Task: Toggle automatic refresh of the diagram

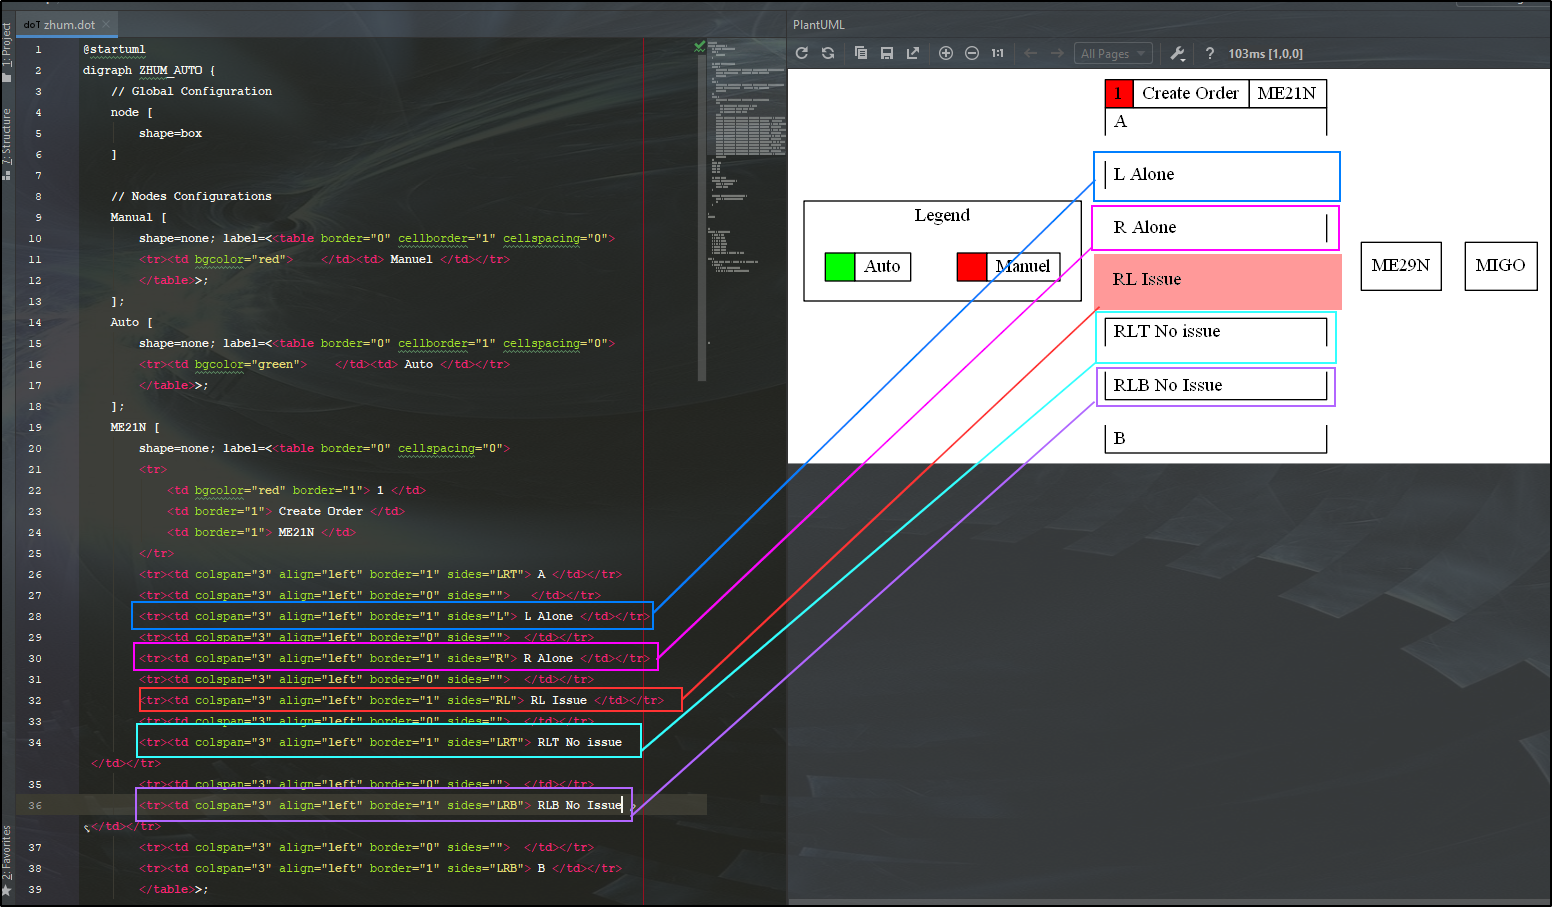Action: [x=828, y=53]
